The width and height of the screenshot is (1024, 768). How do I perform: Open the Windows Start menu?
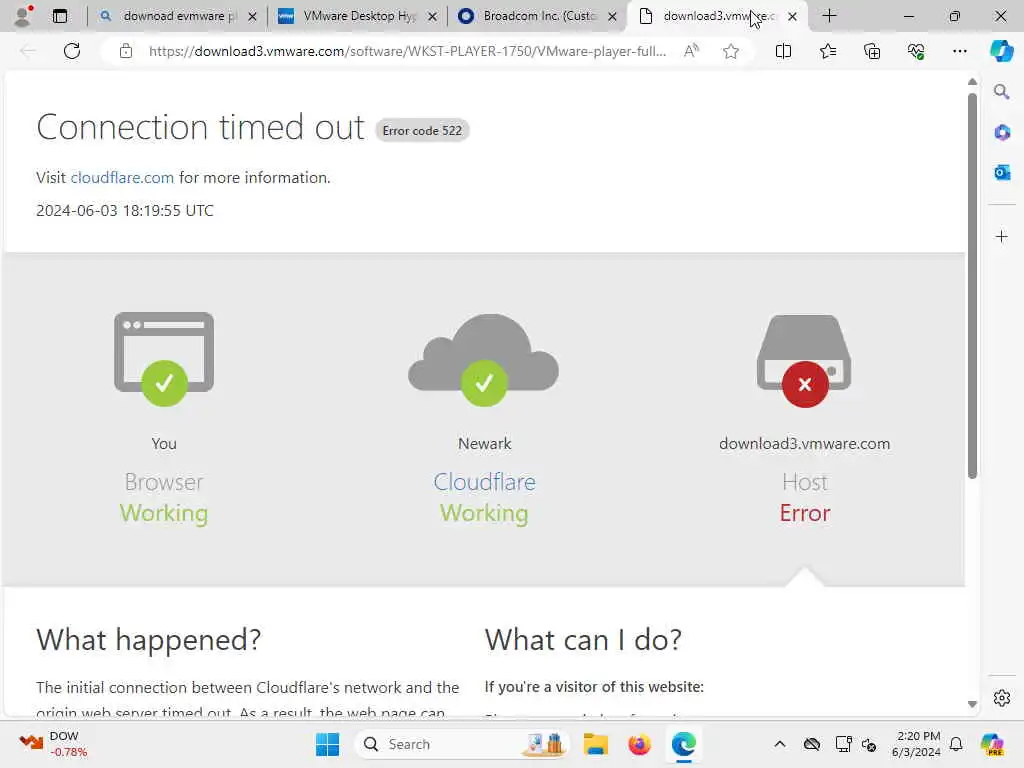pyautogui.click(x=327, y=744)
